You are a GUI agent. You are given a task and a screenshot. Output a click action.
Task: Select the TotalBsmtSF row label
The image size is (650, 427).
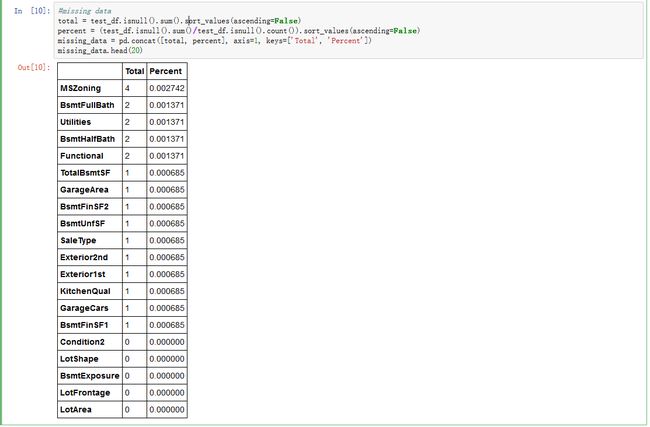[x=85, y=173]
